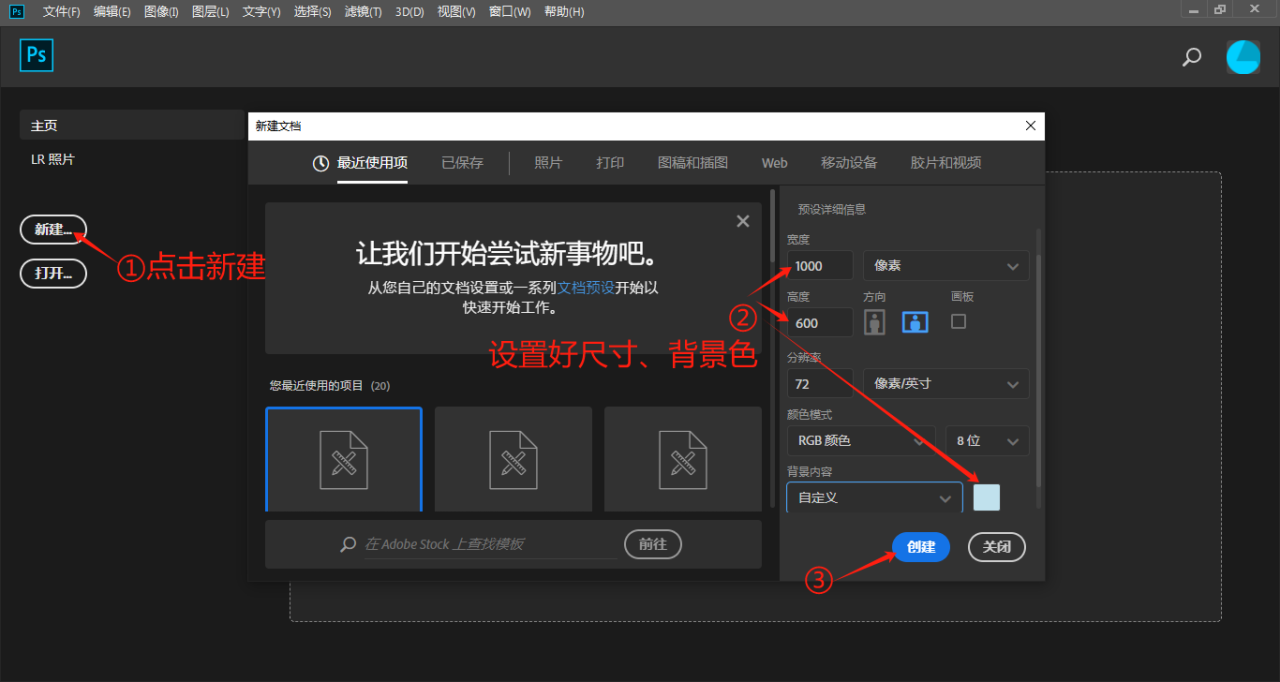
Task: Click the preset details panel scrollbar
Action: point(1038,370)
